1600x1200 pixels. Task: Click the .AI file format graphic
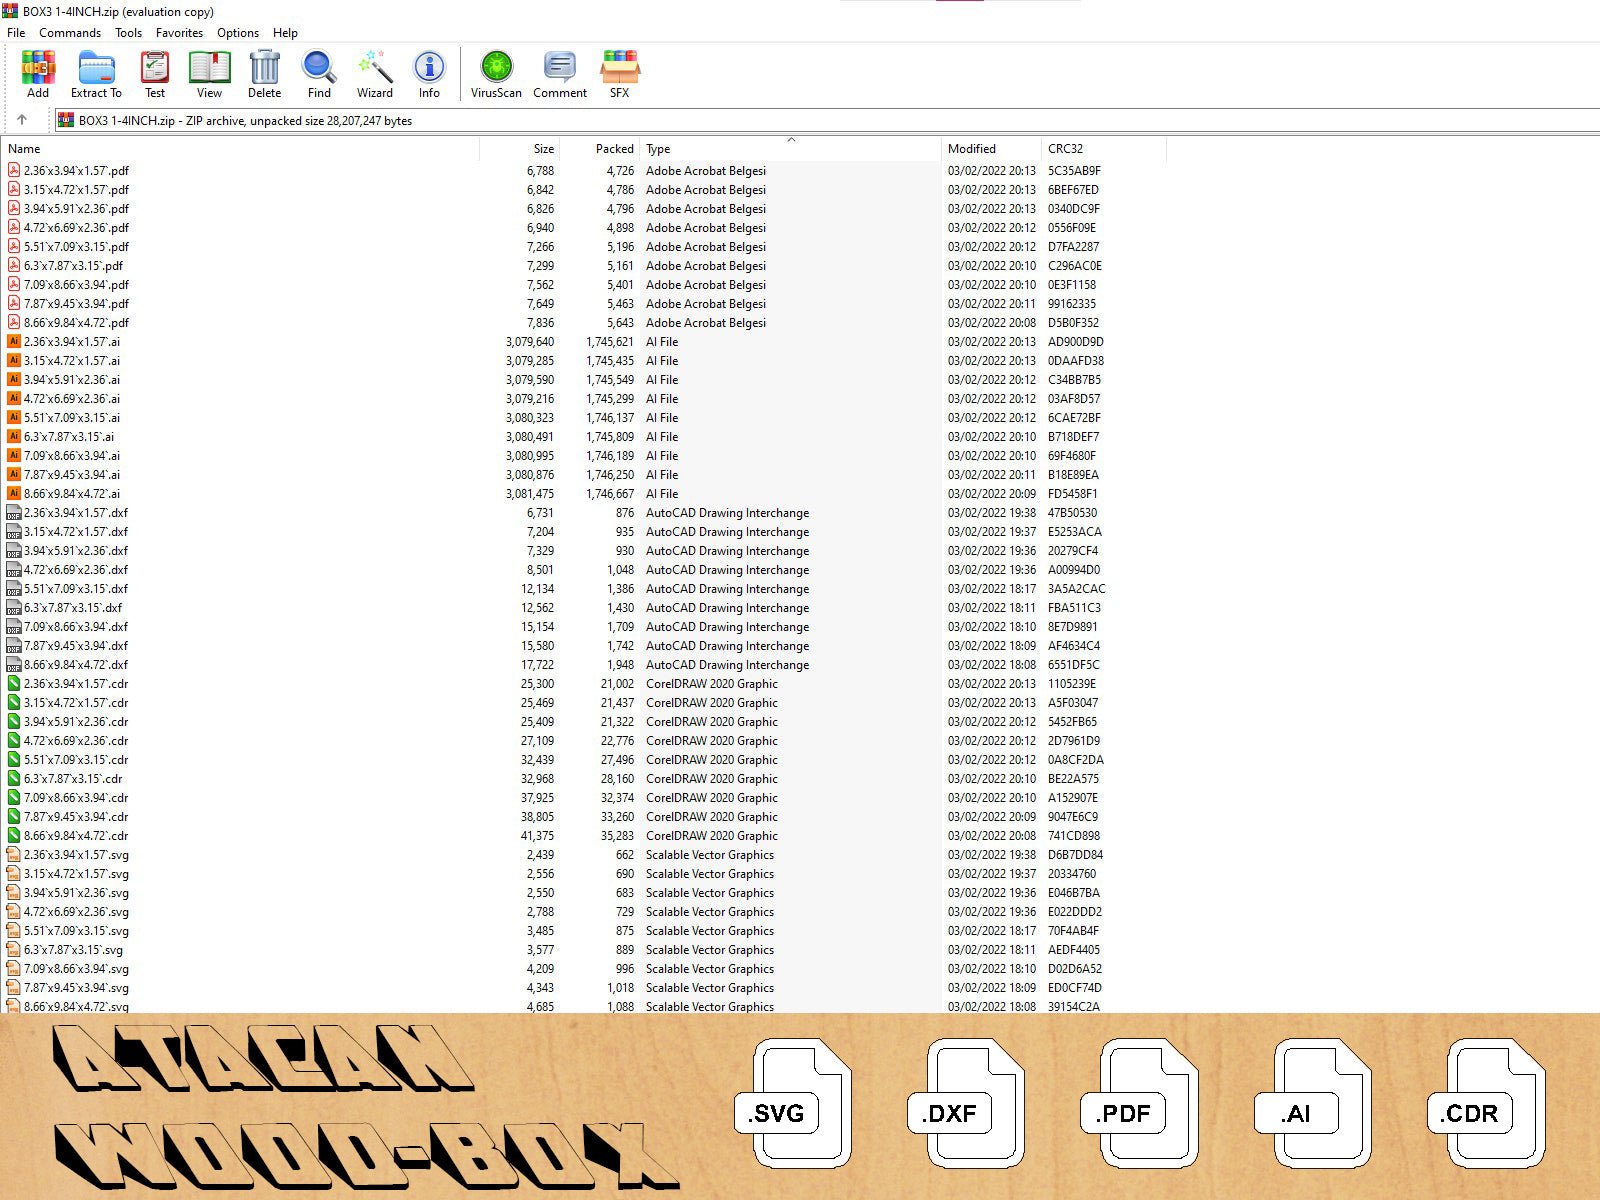point(1313,1103)
